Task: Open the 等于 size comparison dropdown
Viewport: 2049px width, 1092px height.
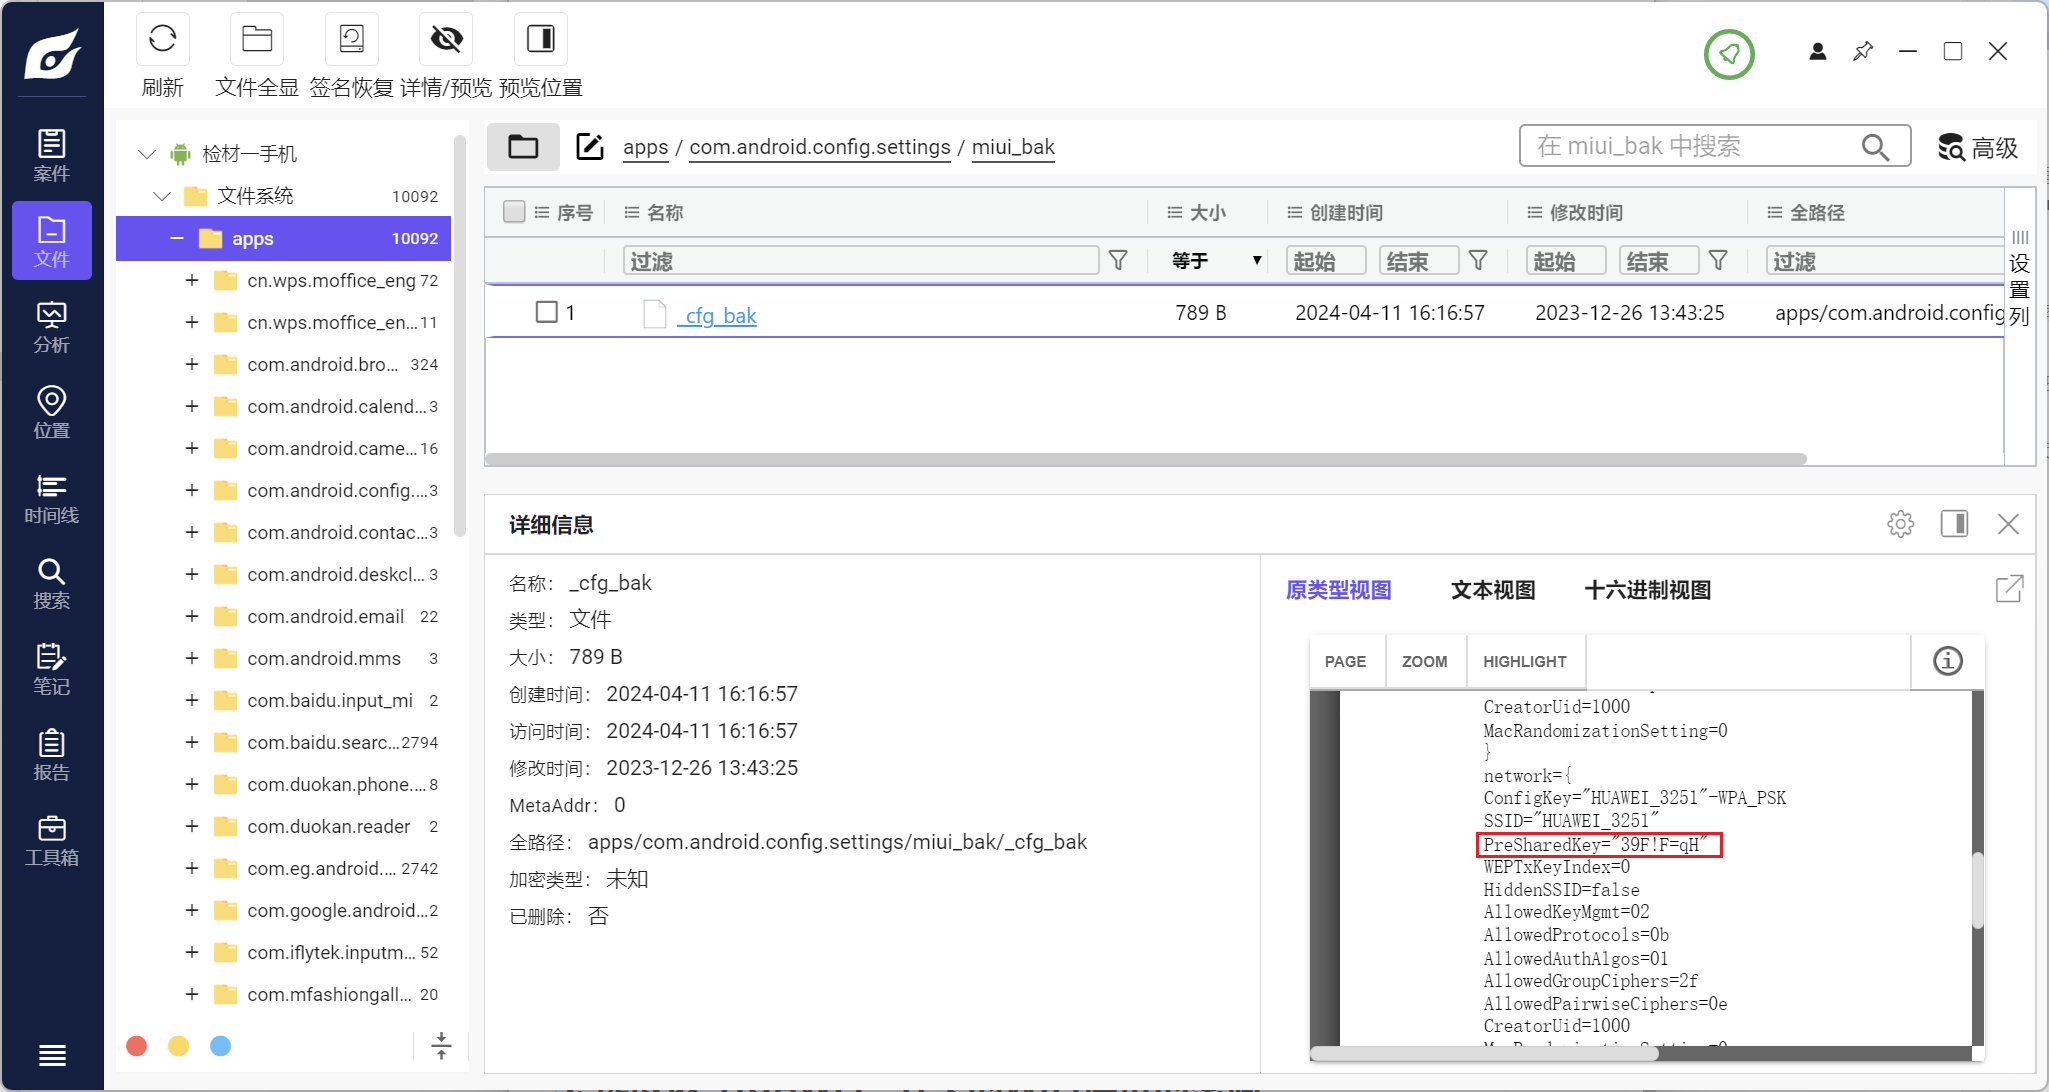Action: tap(1215, 261)
